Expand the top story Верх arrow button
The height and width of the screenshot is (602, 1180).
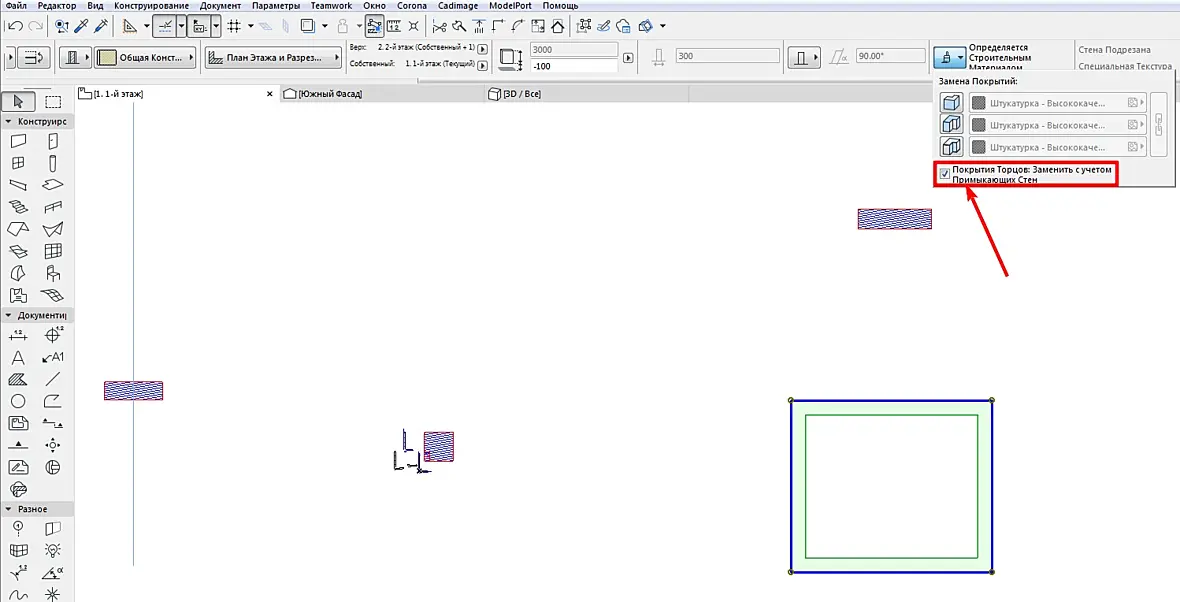(x=483, y=49)
